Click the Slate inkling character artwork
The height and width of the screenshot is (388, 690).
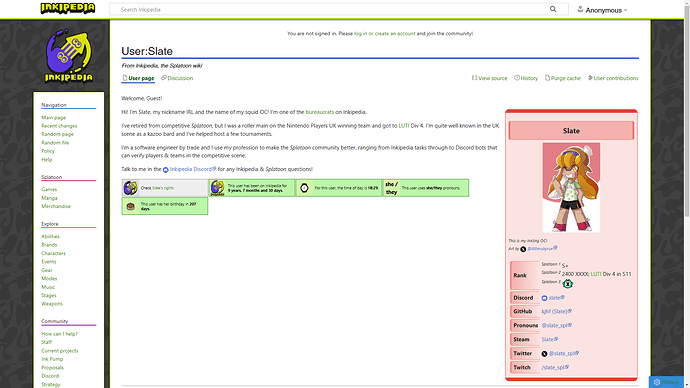click(x=571, y=187)
